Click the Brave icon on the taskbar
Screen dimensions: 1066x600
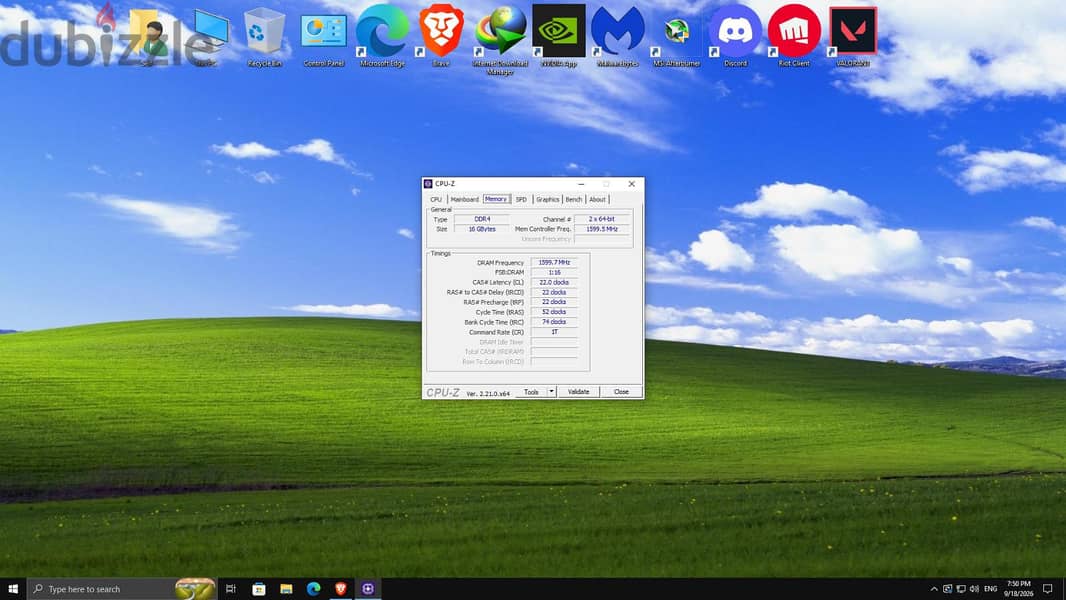pos(341,588)
